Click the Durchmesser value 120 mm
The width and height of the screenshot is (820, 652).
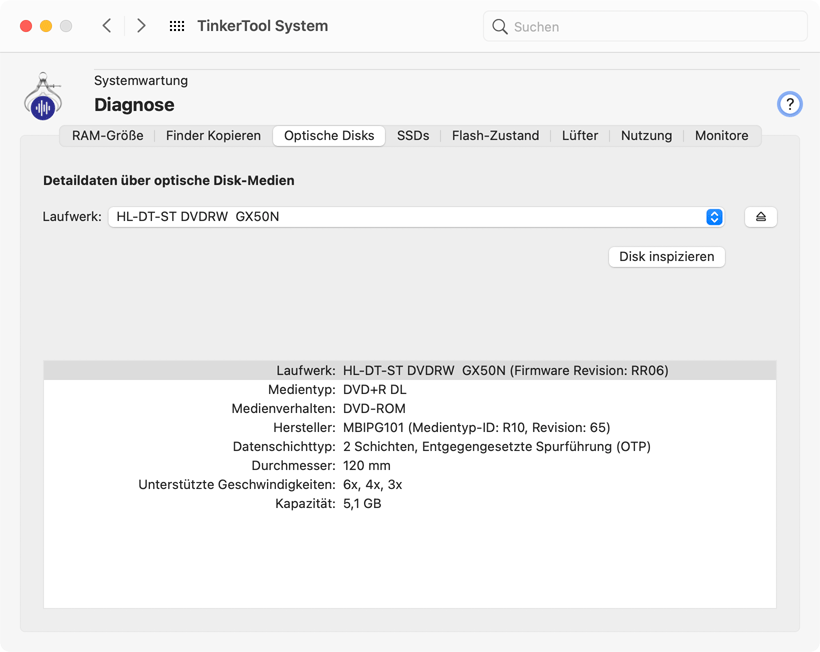click(367, 465)
